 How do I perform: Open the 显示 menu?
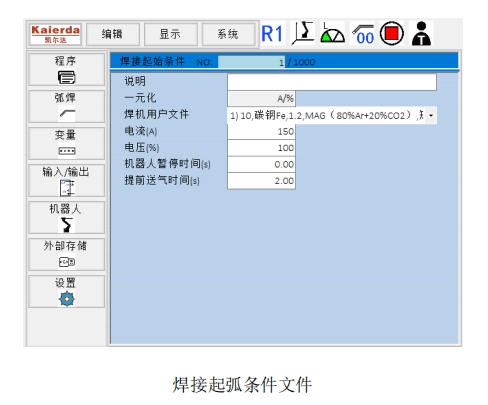click(170, 34)
